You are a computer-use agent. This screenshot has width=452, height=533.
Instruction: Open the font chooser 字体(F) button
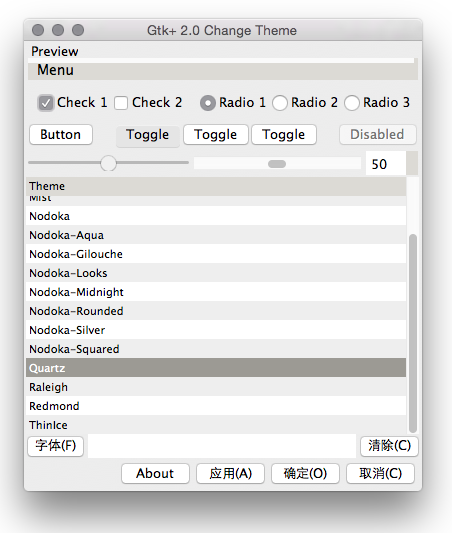tap(56, 446)
